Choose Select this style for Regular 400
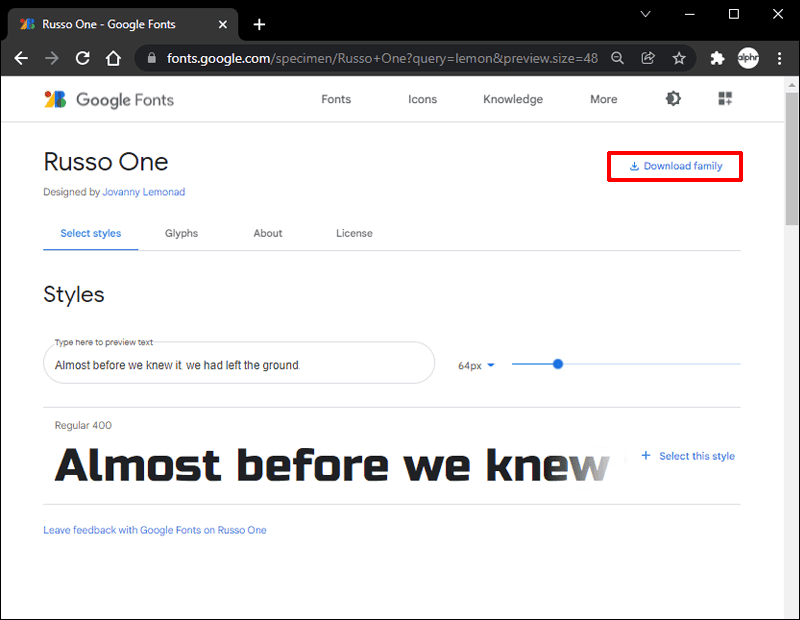The width and height of the screenshot is (800, 620). coord(688,456)
